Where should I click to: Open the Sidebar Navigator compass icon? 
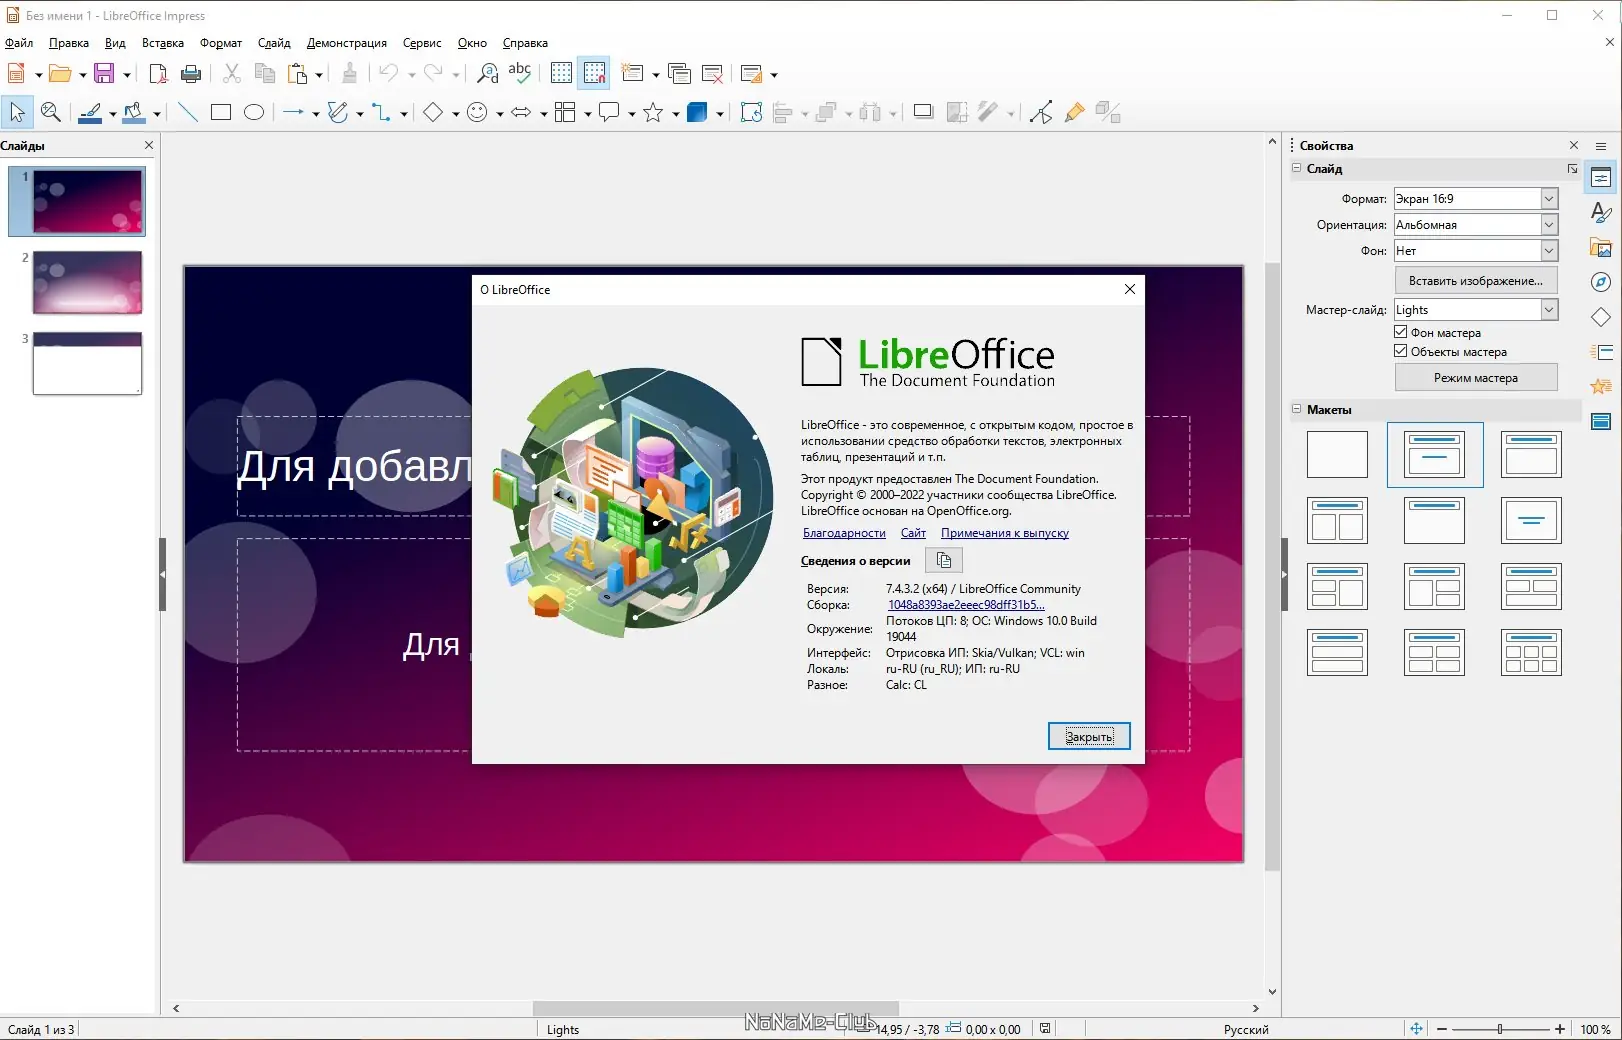[x=1601, y=282]
